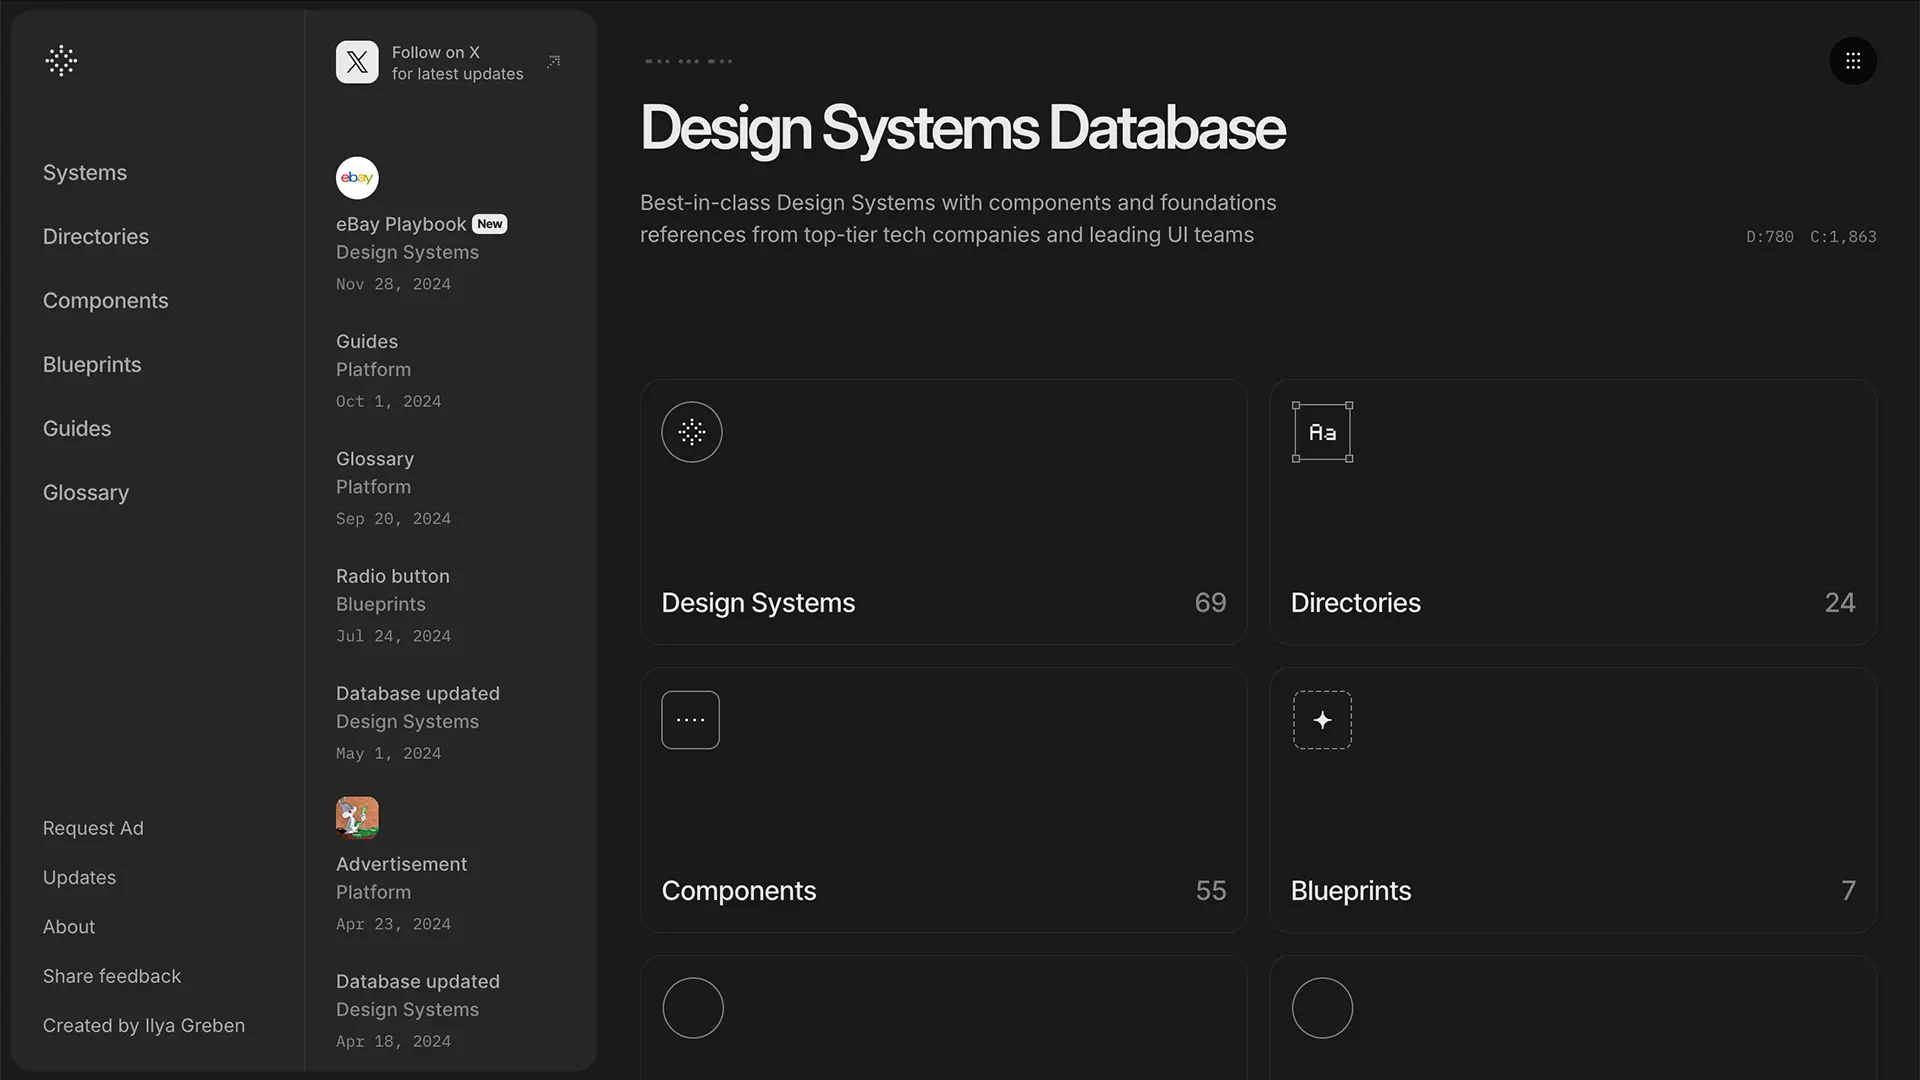Open the eBay Playbook update entry
This screenshot has width=1920, height=1080.
tap(401, 225)
